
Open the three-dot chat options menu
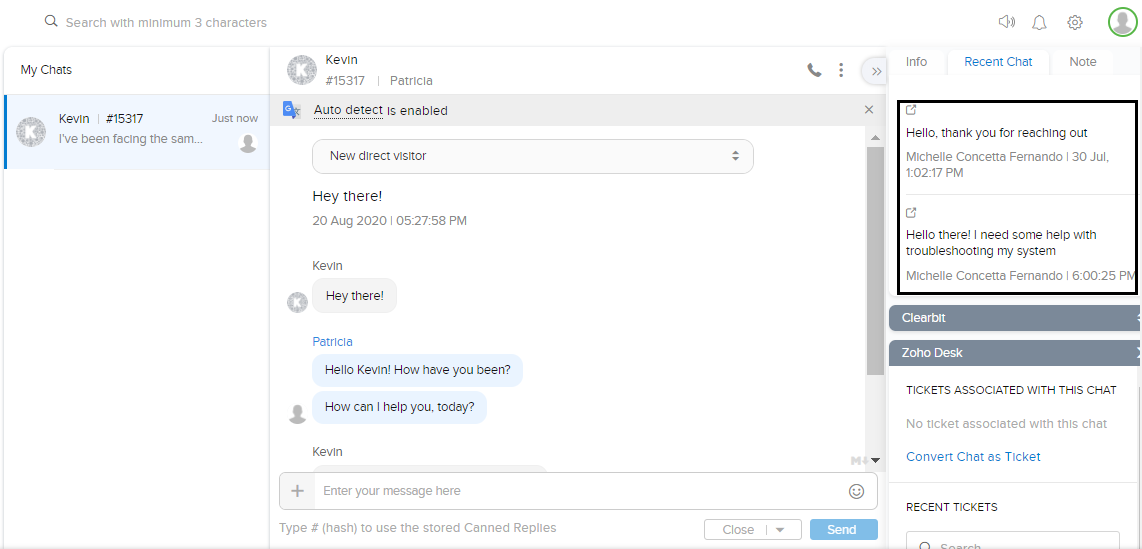point(841,70)
